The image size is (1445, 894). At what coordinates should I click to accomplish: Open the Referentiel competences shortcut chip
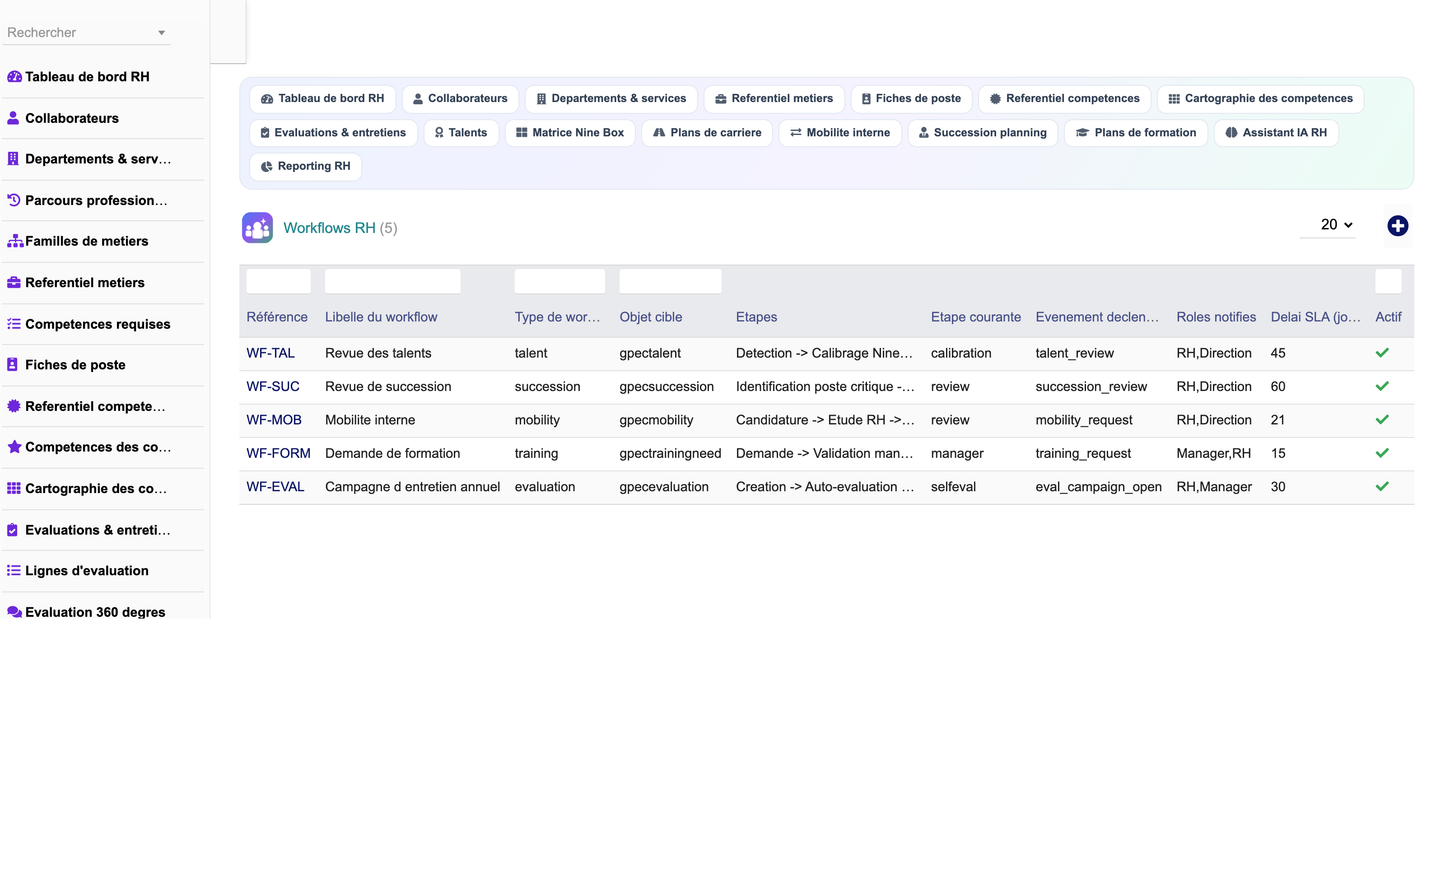[1065, 99]
